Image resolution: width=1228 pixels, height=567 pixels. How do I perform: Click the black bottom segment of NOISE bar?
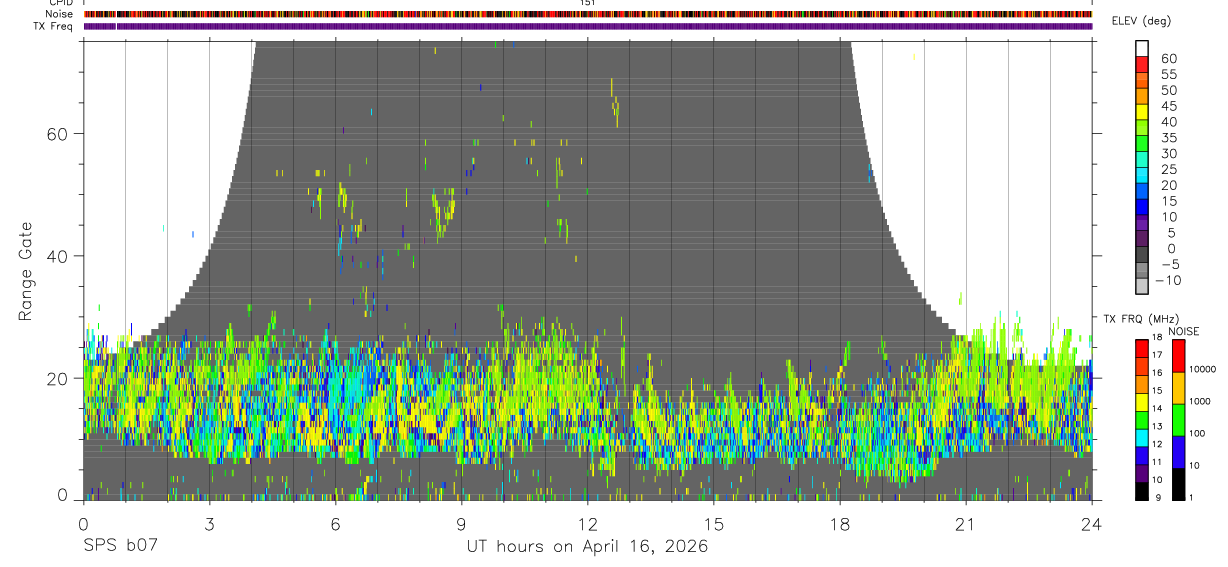pyautogui.click(x=1179, y=484)
